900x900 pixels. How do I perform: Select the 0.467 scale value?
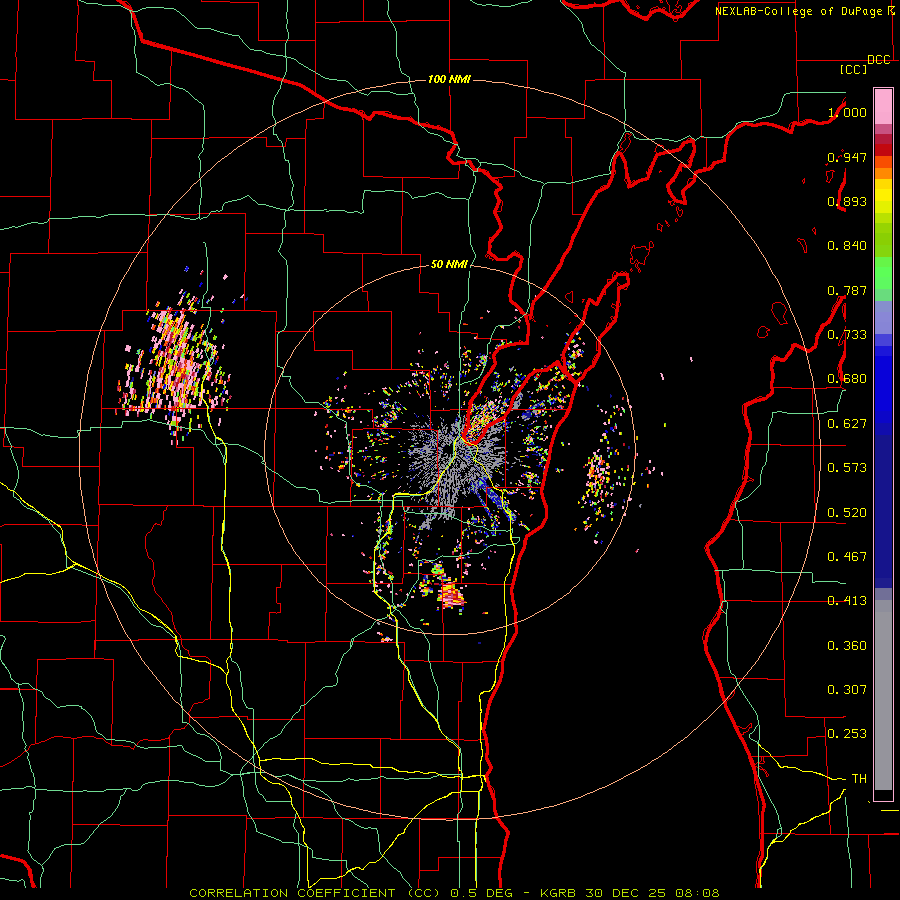click(847, 557)
